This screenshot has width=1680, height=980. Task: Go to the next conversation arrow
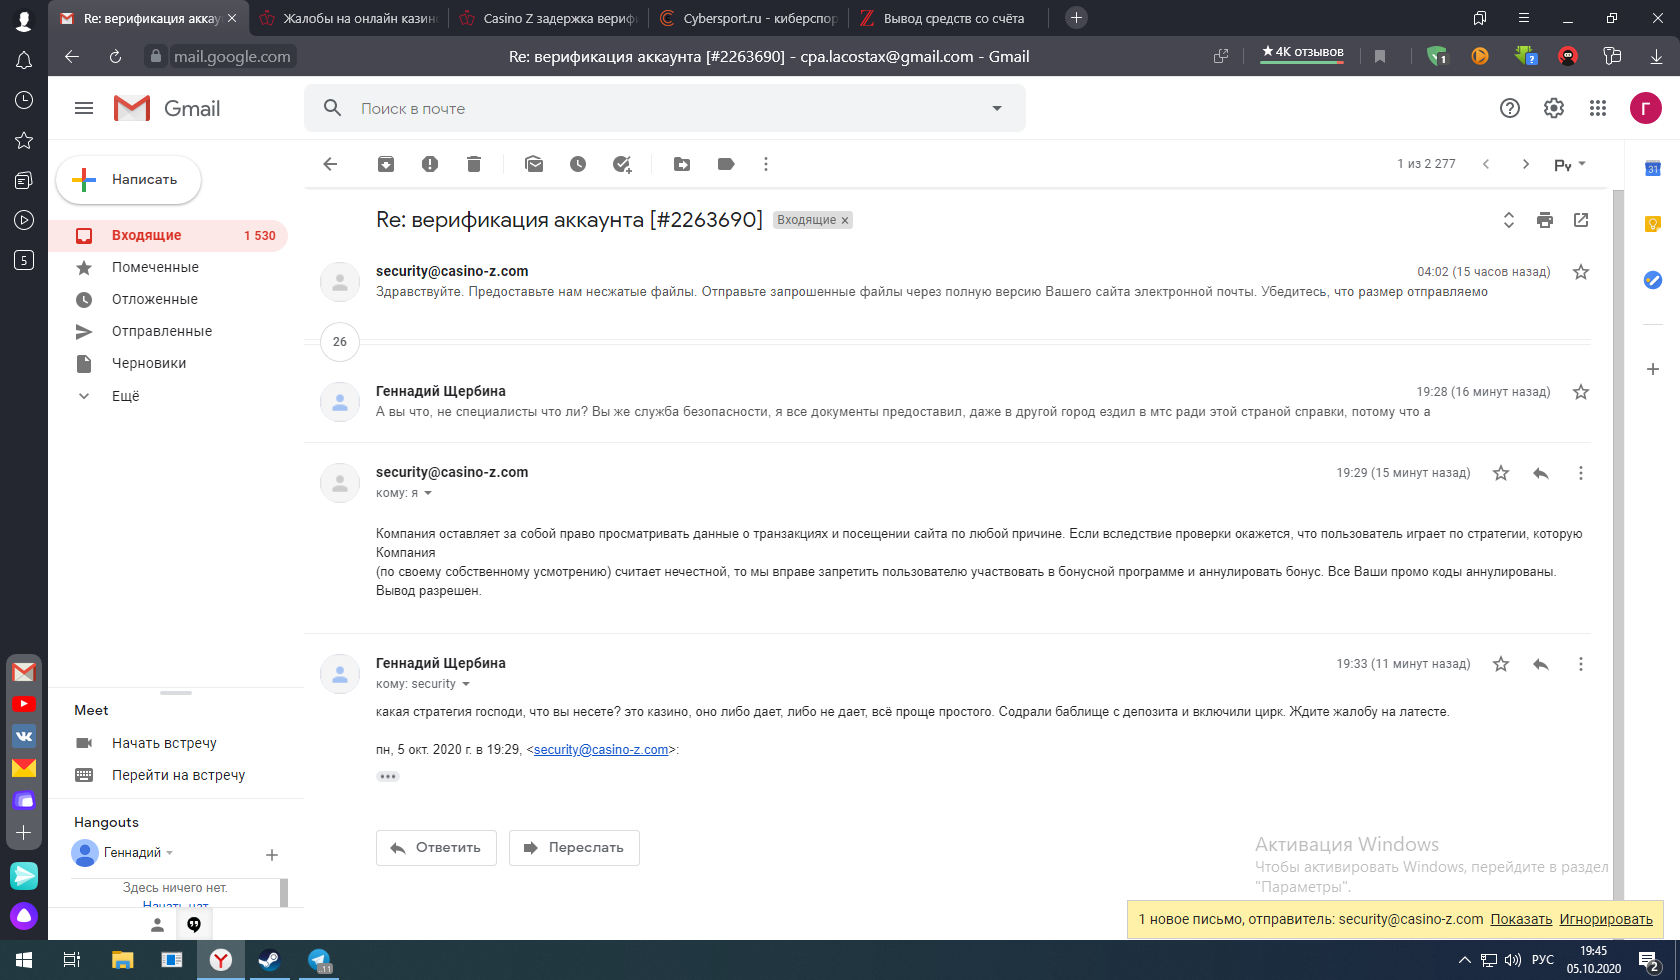pos(1526,164)
